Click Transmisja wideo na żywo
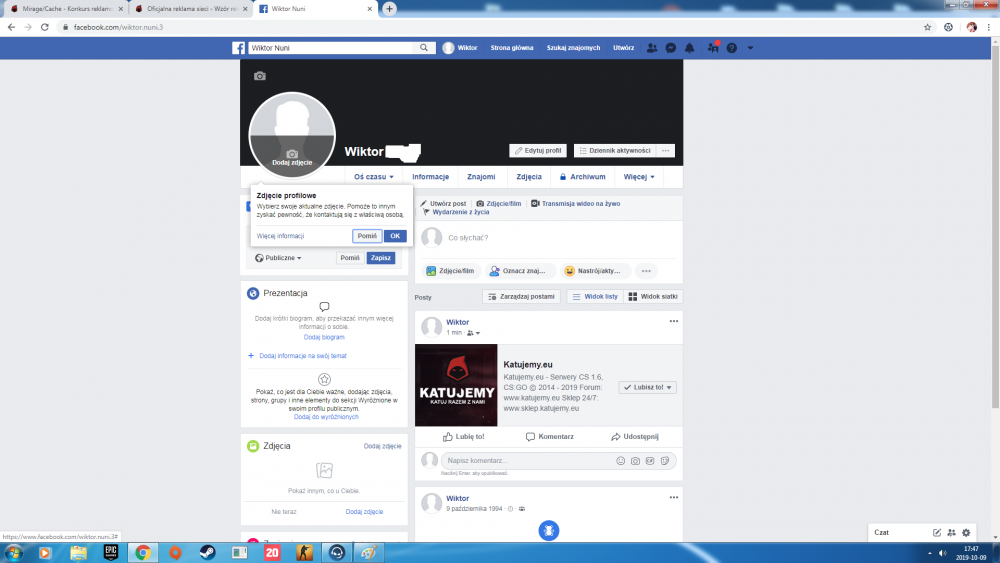Viewport: 1000px width, 563px height. [575, 203]
